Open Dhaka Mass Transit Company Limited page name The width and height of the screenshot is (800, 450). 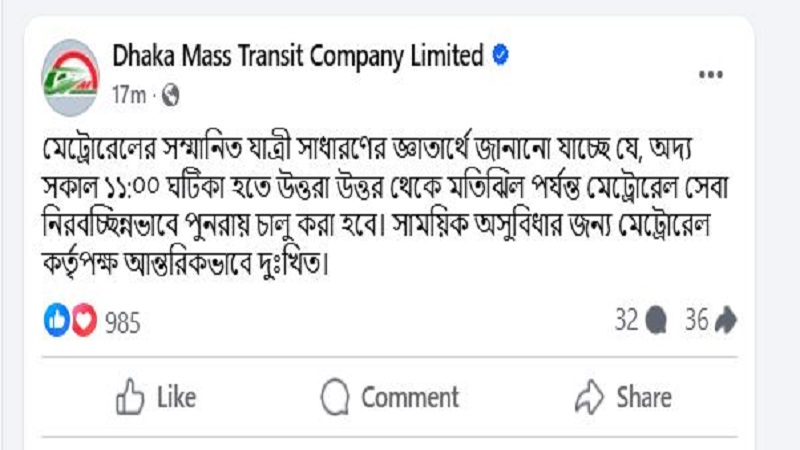[296, 56]
